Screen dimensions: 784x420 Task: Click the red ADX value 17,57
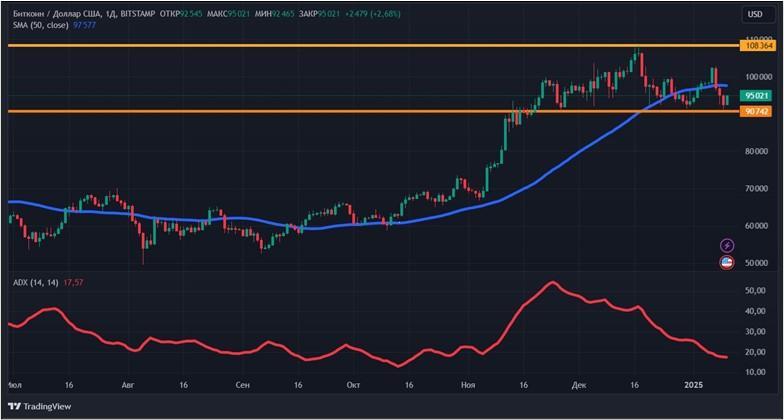(73, 283)
